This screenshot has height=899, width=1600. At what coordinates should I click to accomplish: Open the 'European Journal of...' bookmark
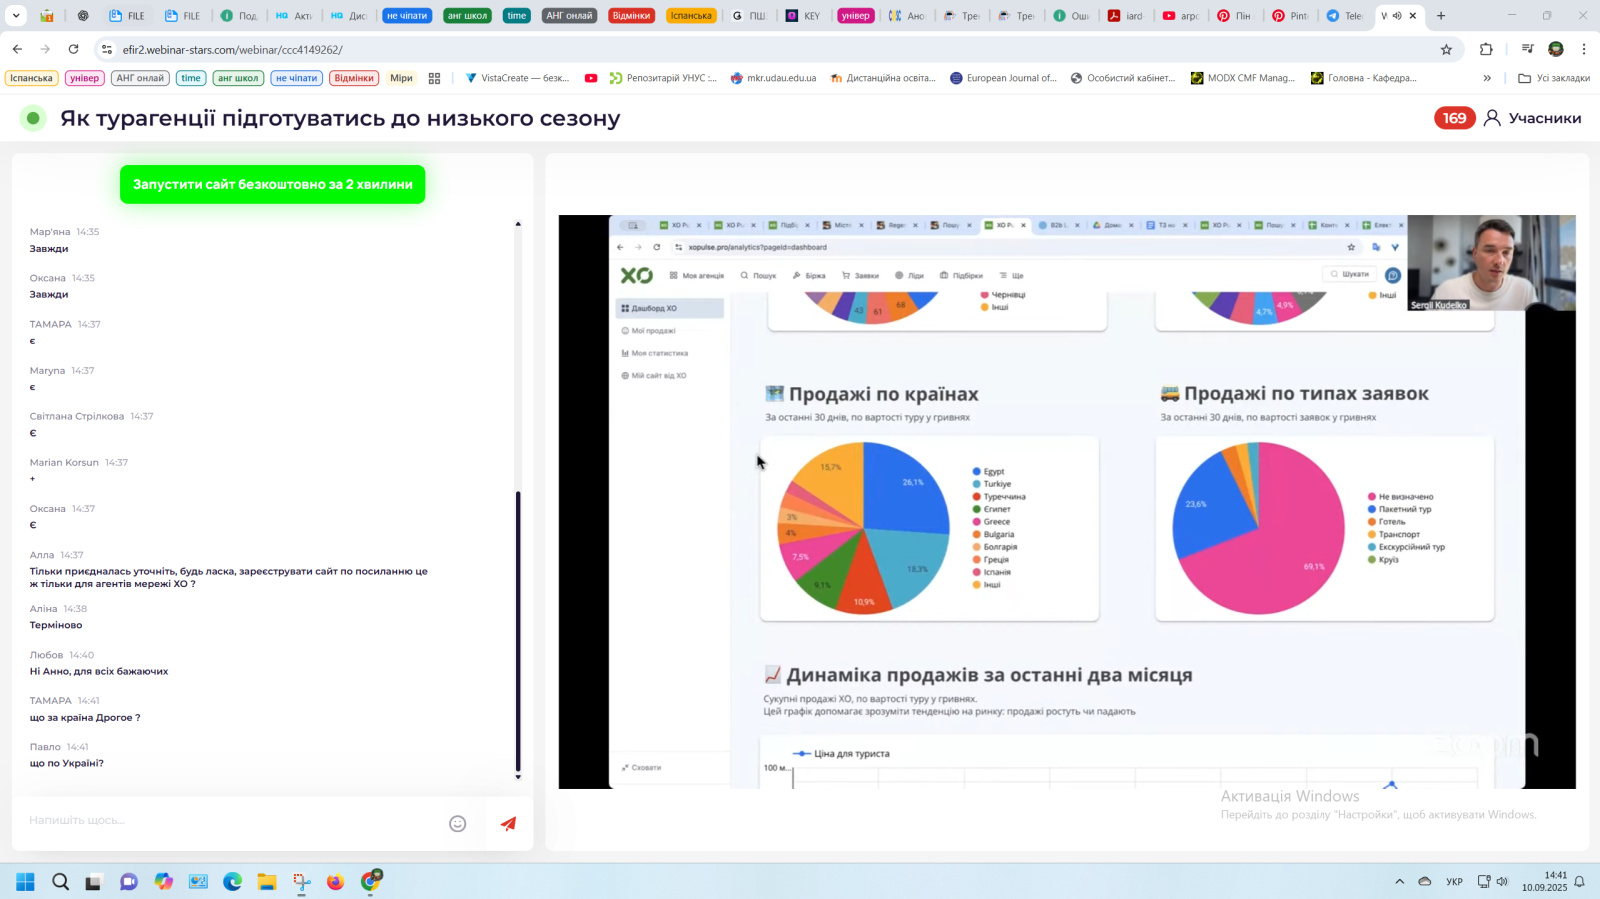click(x=1003, y=78)
